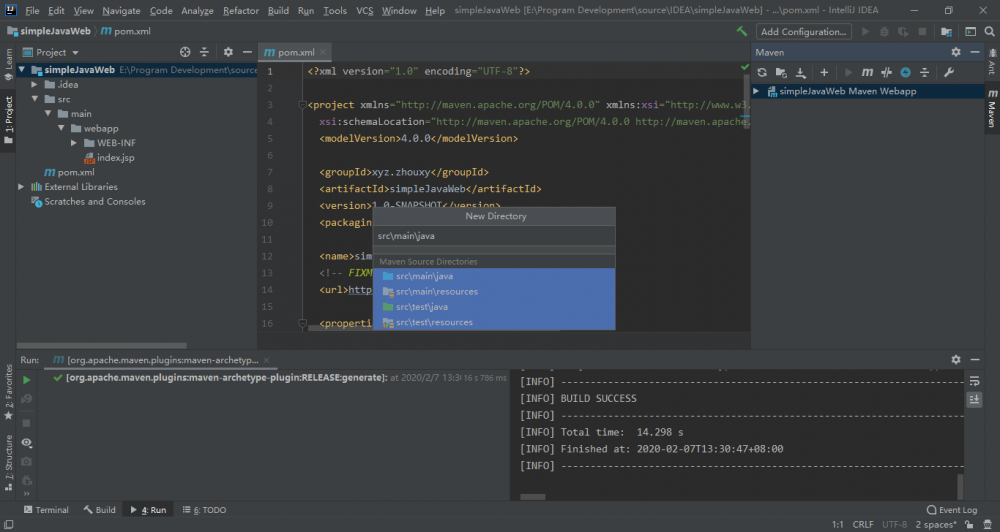The width and height of the screenshot is (1000, 532).
Task: Toggle Maven Offline Mode icon
Action: [x=906, y=72]
